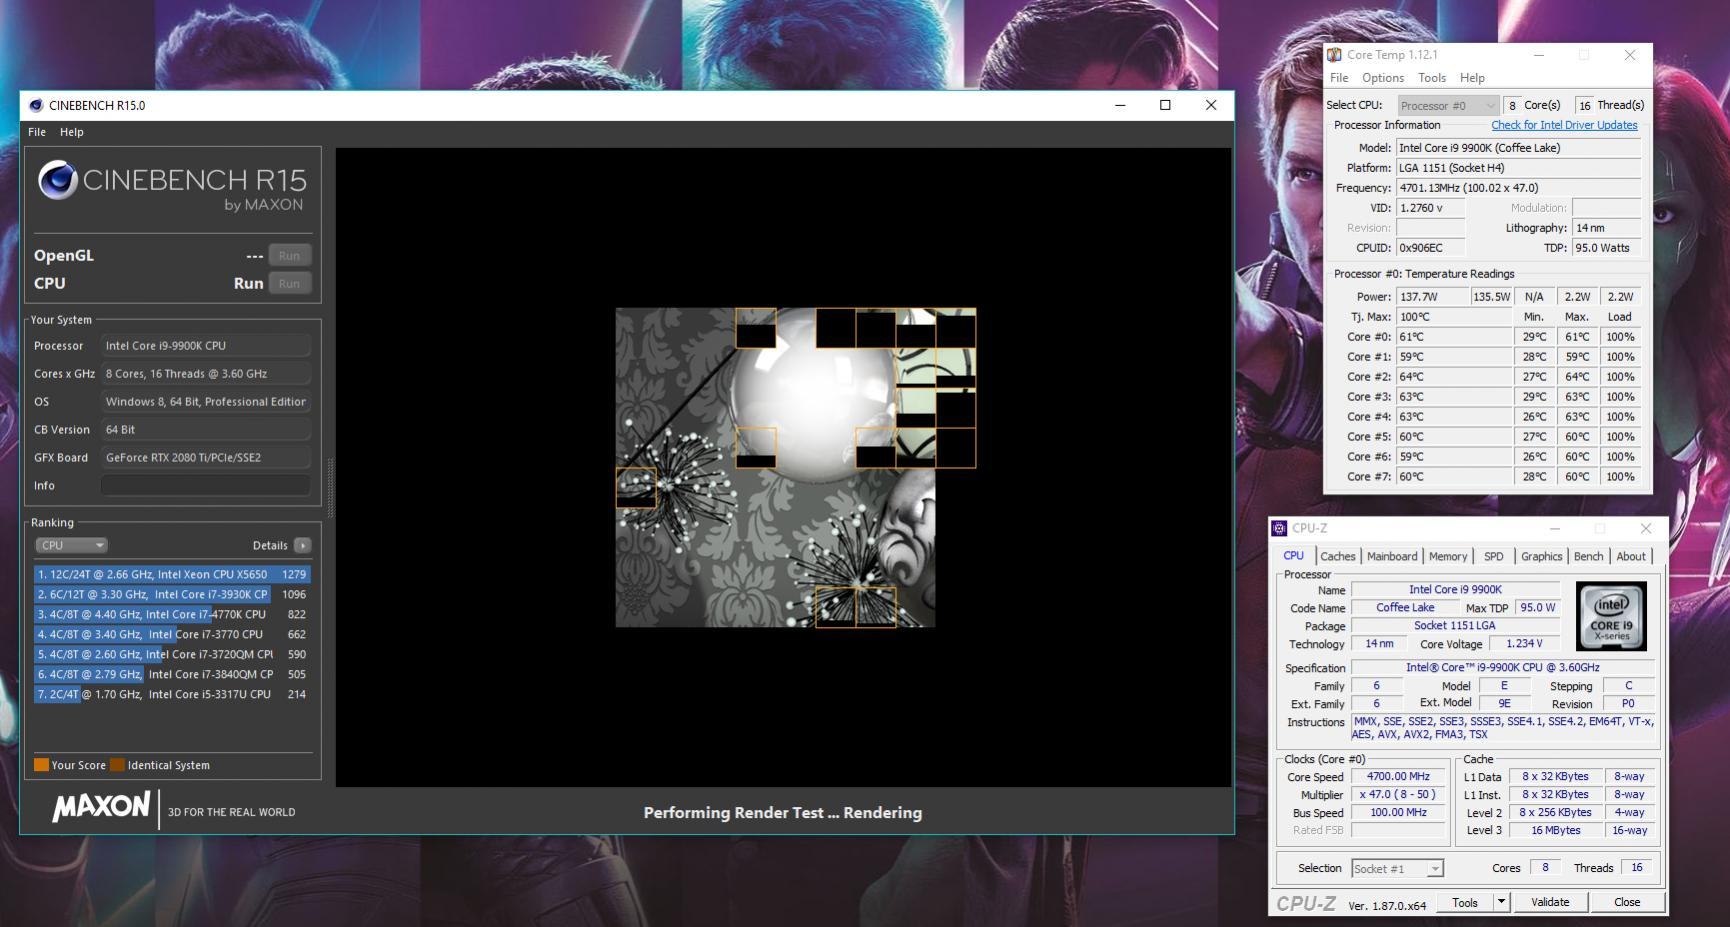Select the Intel Core i7-3720QM ranking row
Screen dimensions: 1730x927
point(172,654)
